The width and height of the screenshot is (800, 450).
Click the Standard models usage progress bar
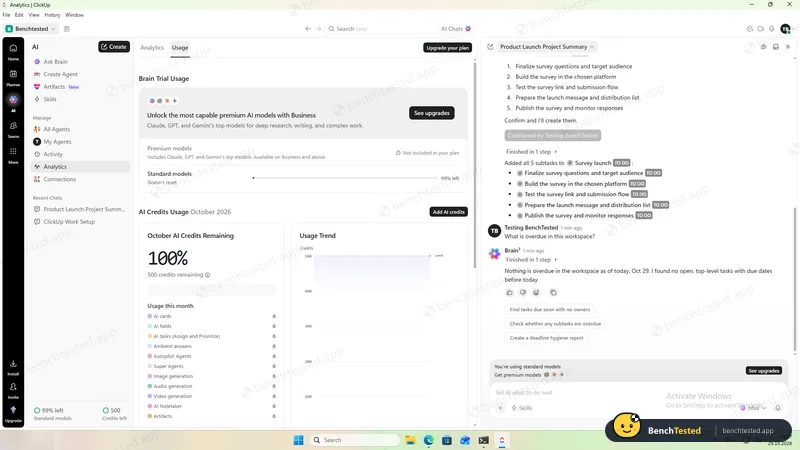pos(345,178)
